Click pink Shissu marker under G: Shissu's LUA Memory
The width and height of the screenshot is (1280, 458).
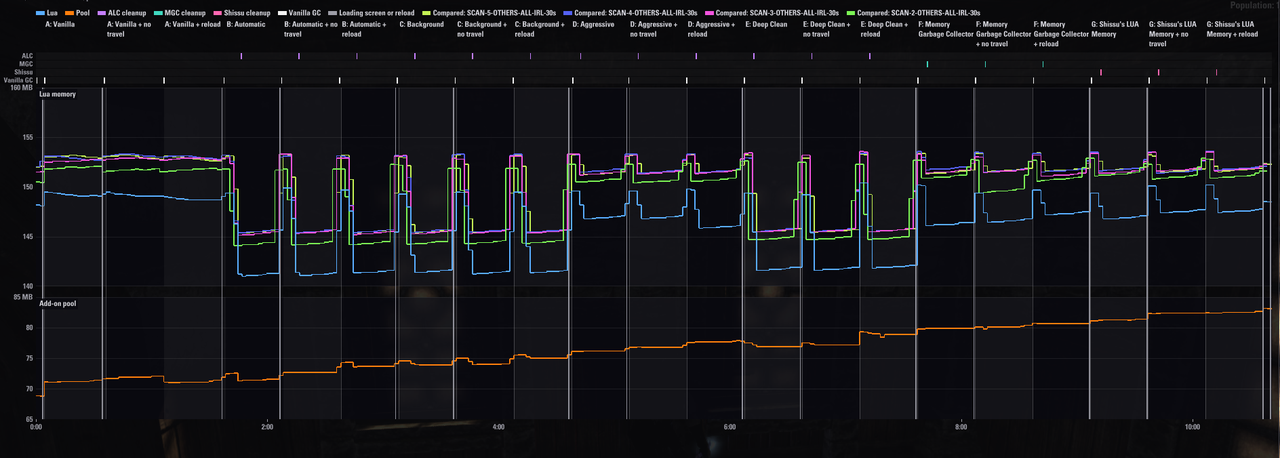(1100, 72)
